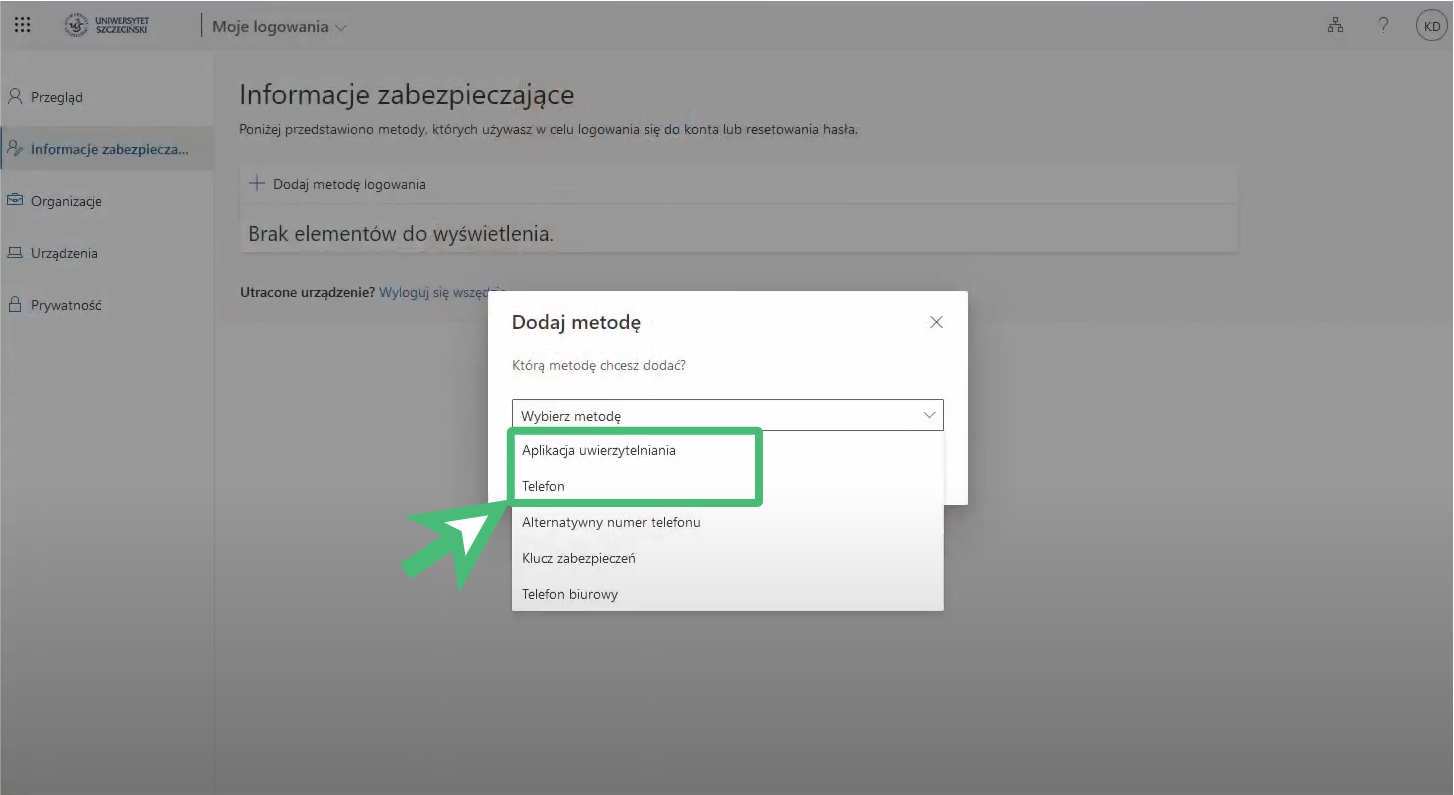Close the Dodaj metodę dialog
The height and width of the screenshot is (795, 1454).
[936, 322]
